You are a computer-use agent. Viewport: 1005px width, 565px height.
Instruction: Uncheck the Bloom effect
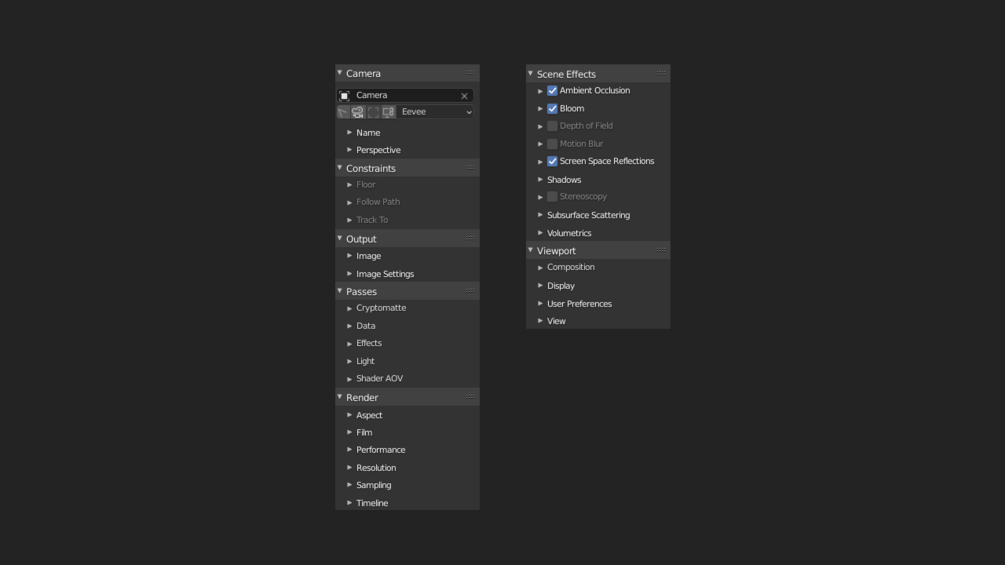552,108
